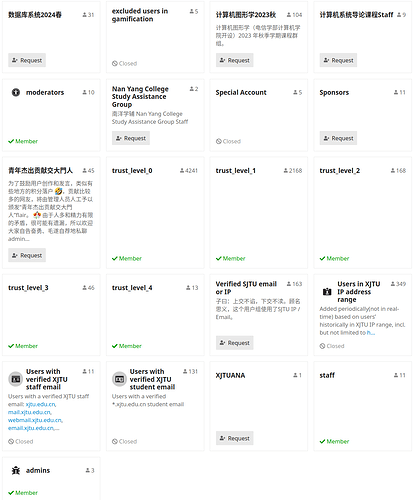Open the Special Account group card
The height and width of the screenshot is (500, 414).
click(259, 115)
